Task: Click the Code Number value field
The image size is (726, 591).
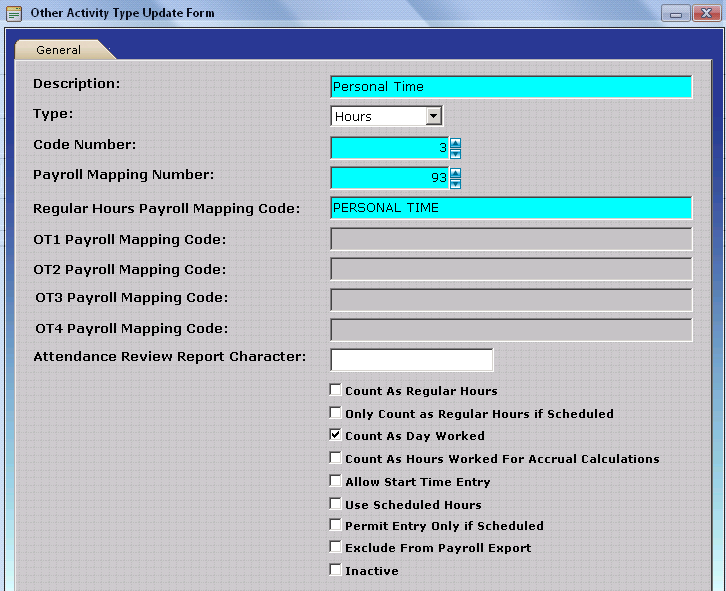Action: (389, 148)
